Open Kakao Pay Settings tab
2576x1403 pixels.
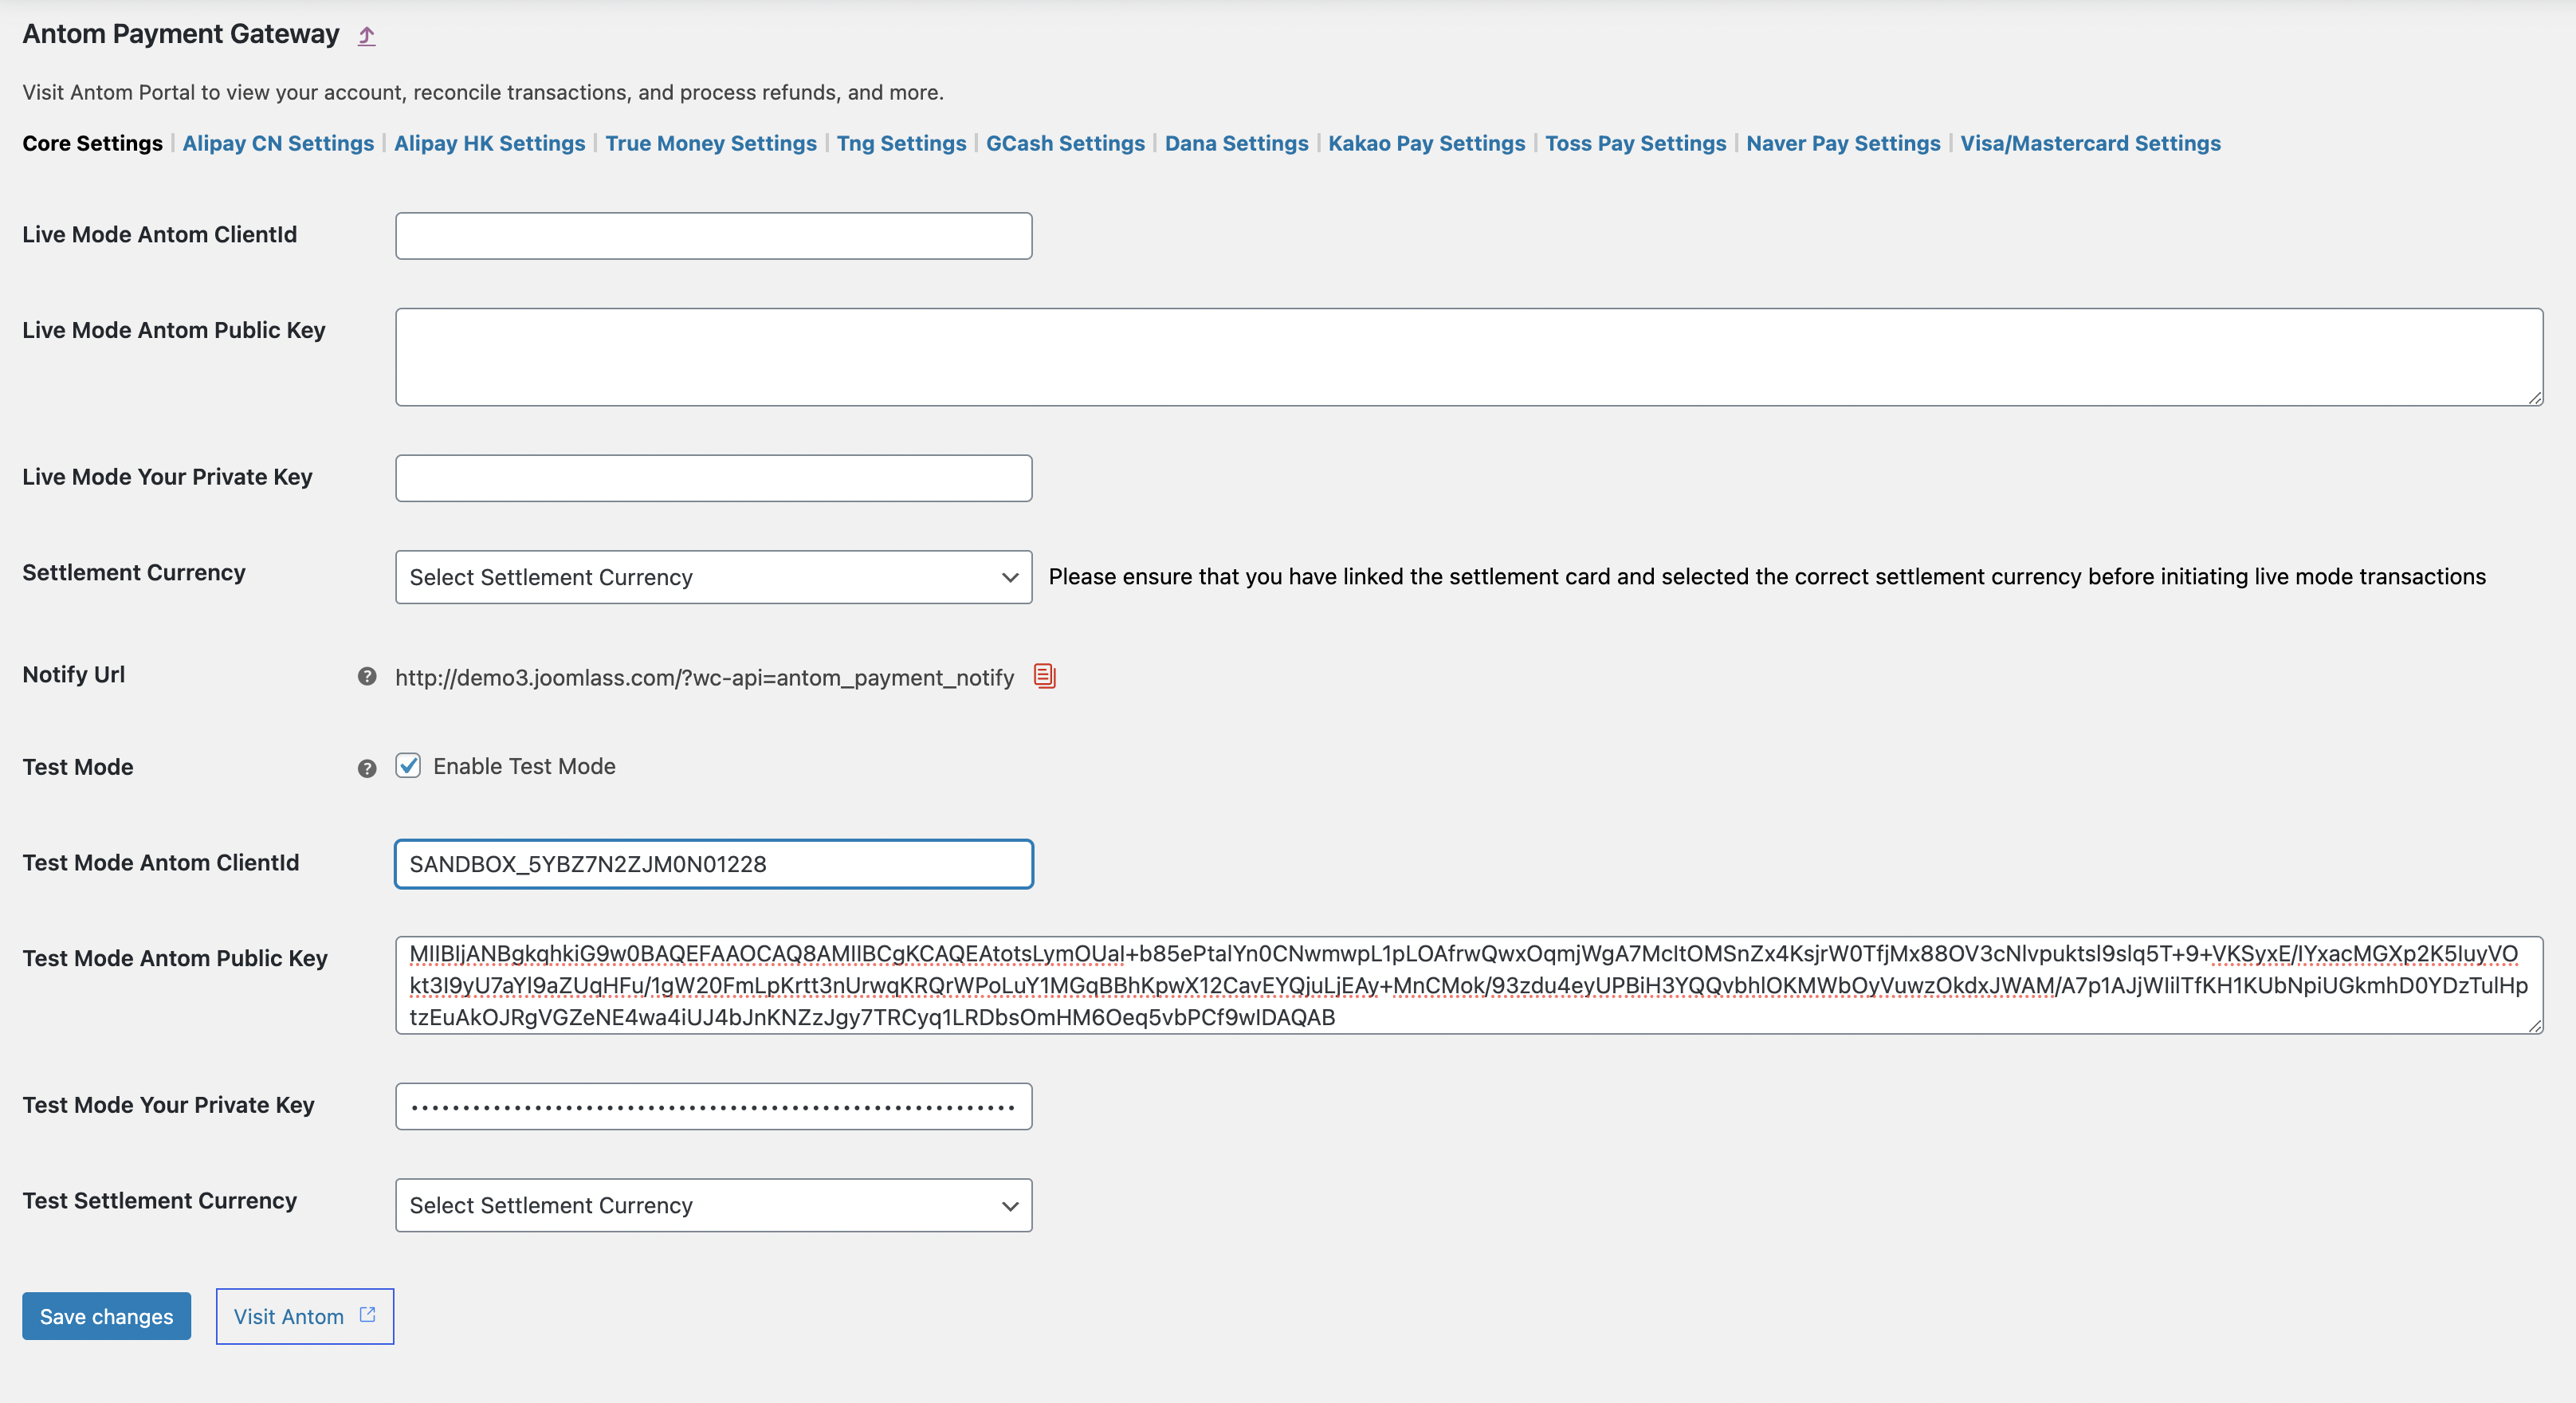tap(1426, 143)
